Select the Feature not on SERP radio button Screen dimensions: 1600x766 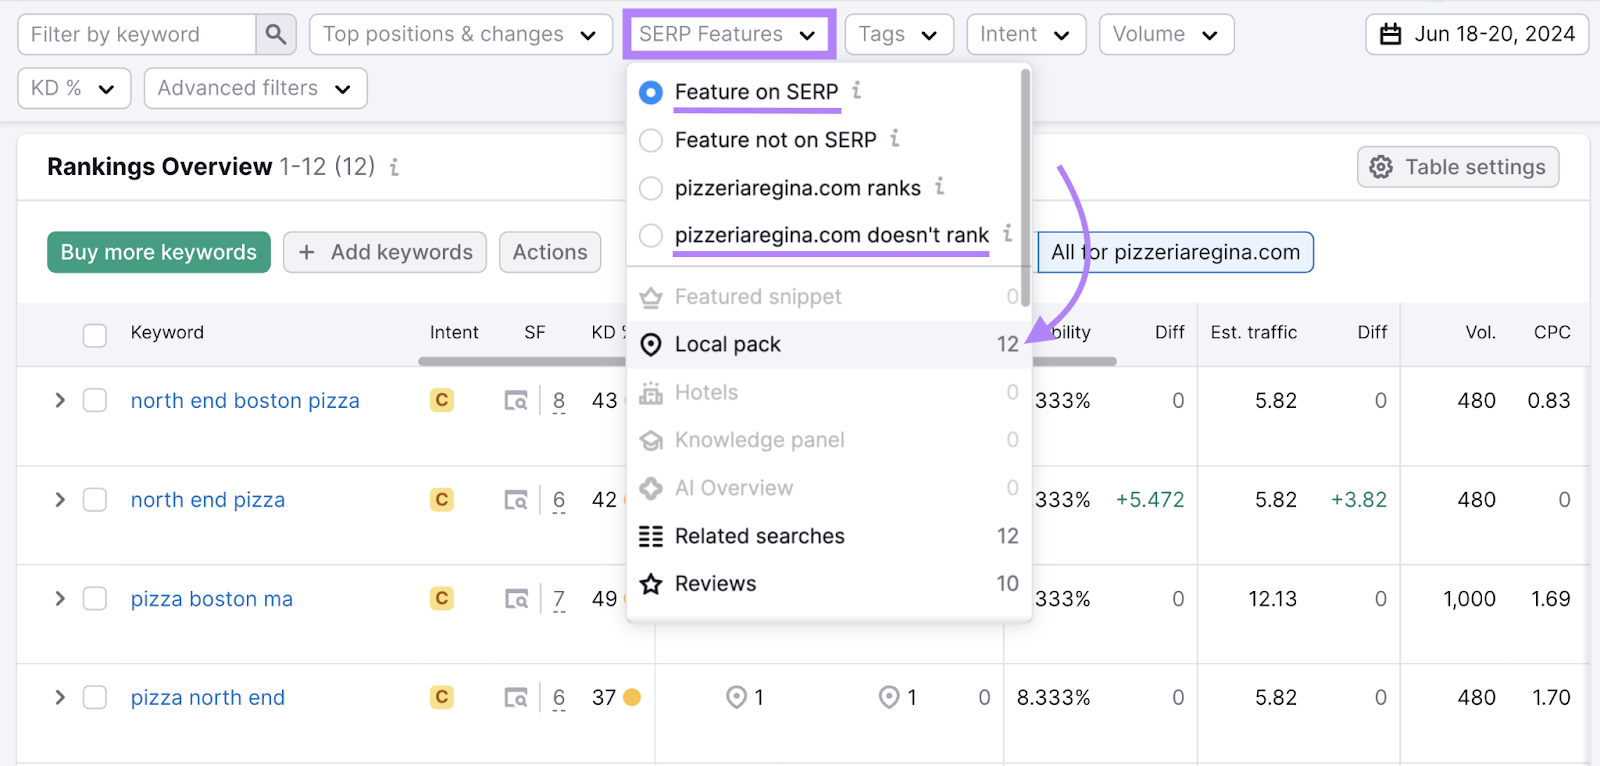click(x=651, y=140)
